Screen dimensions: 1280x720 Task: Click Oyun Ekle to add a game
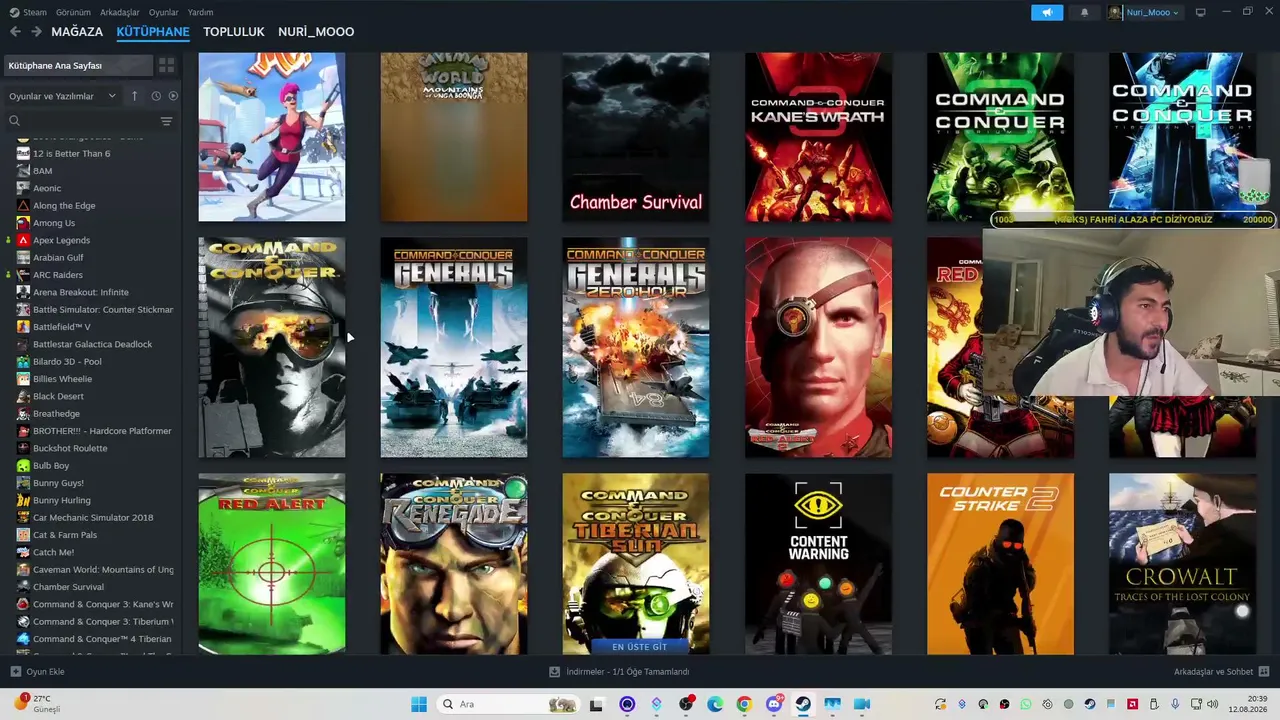[38, 672]
